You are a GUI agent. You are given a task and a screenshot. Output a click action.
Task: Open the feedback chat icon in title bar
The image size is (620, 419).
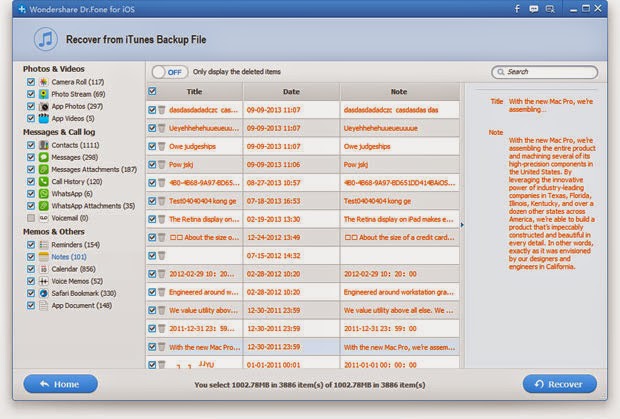534,9
